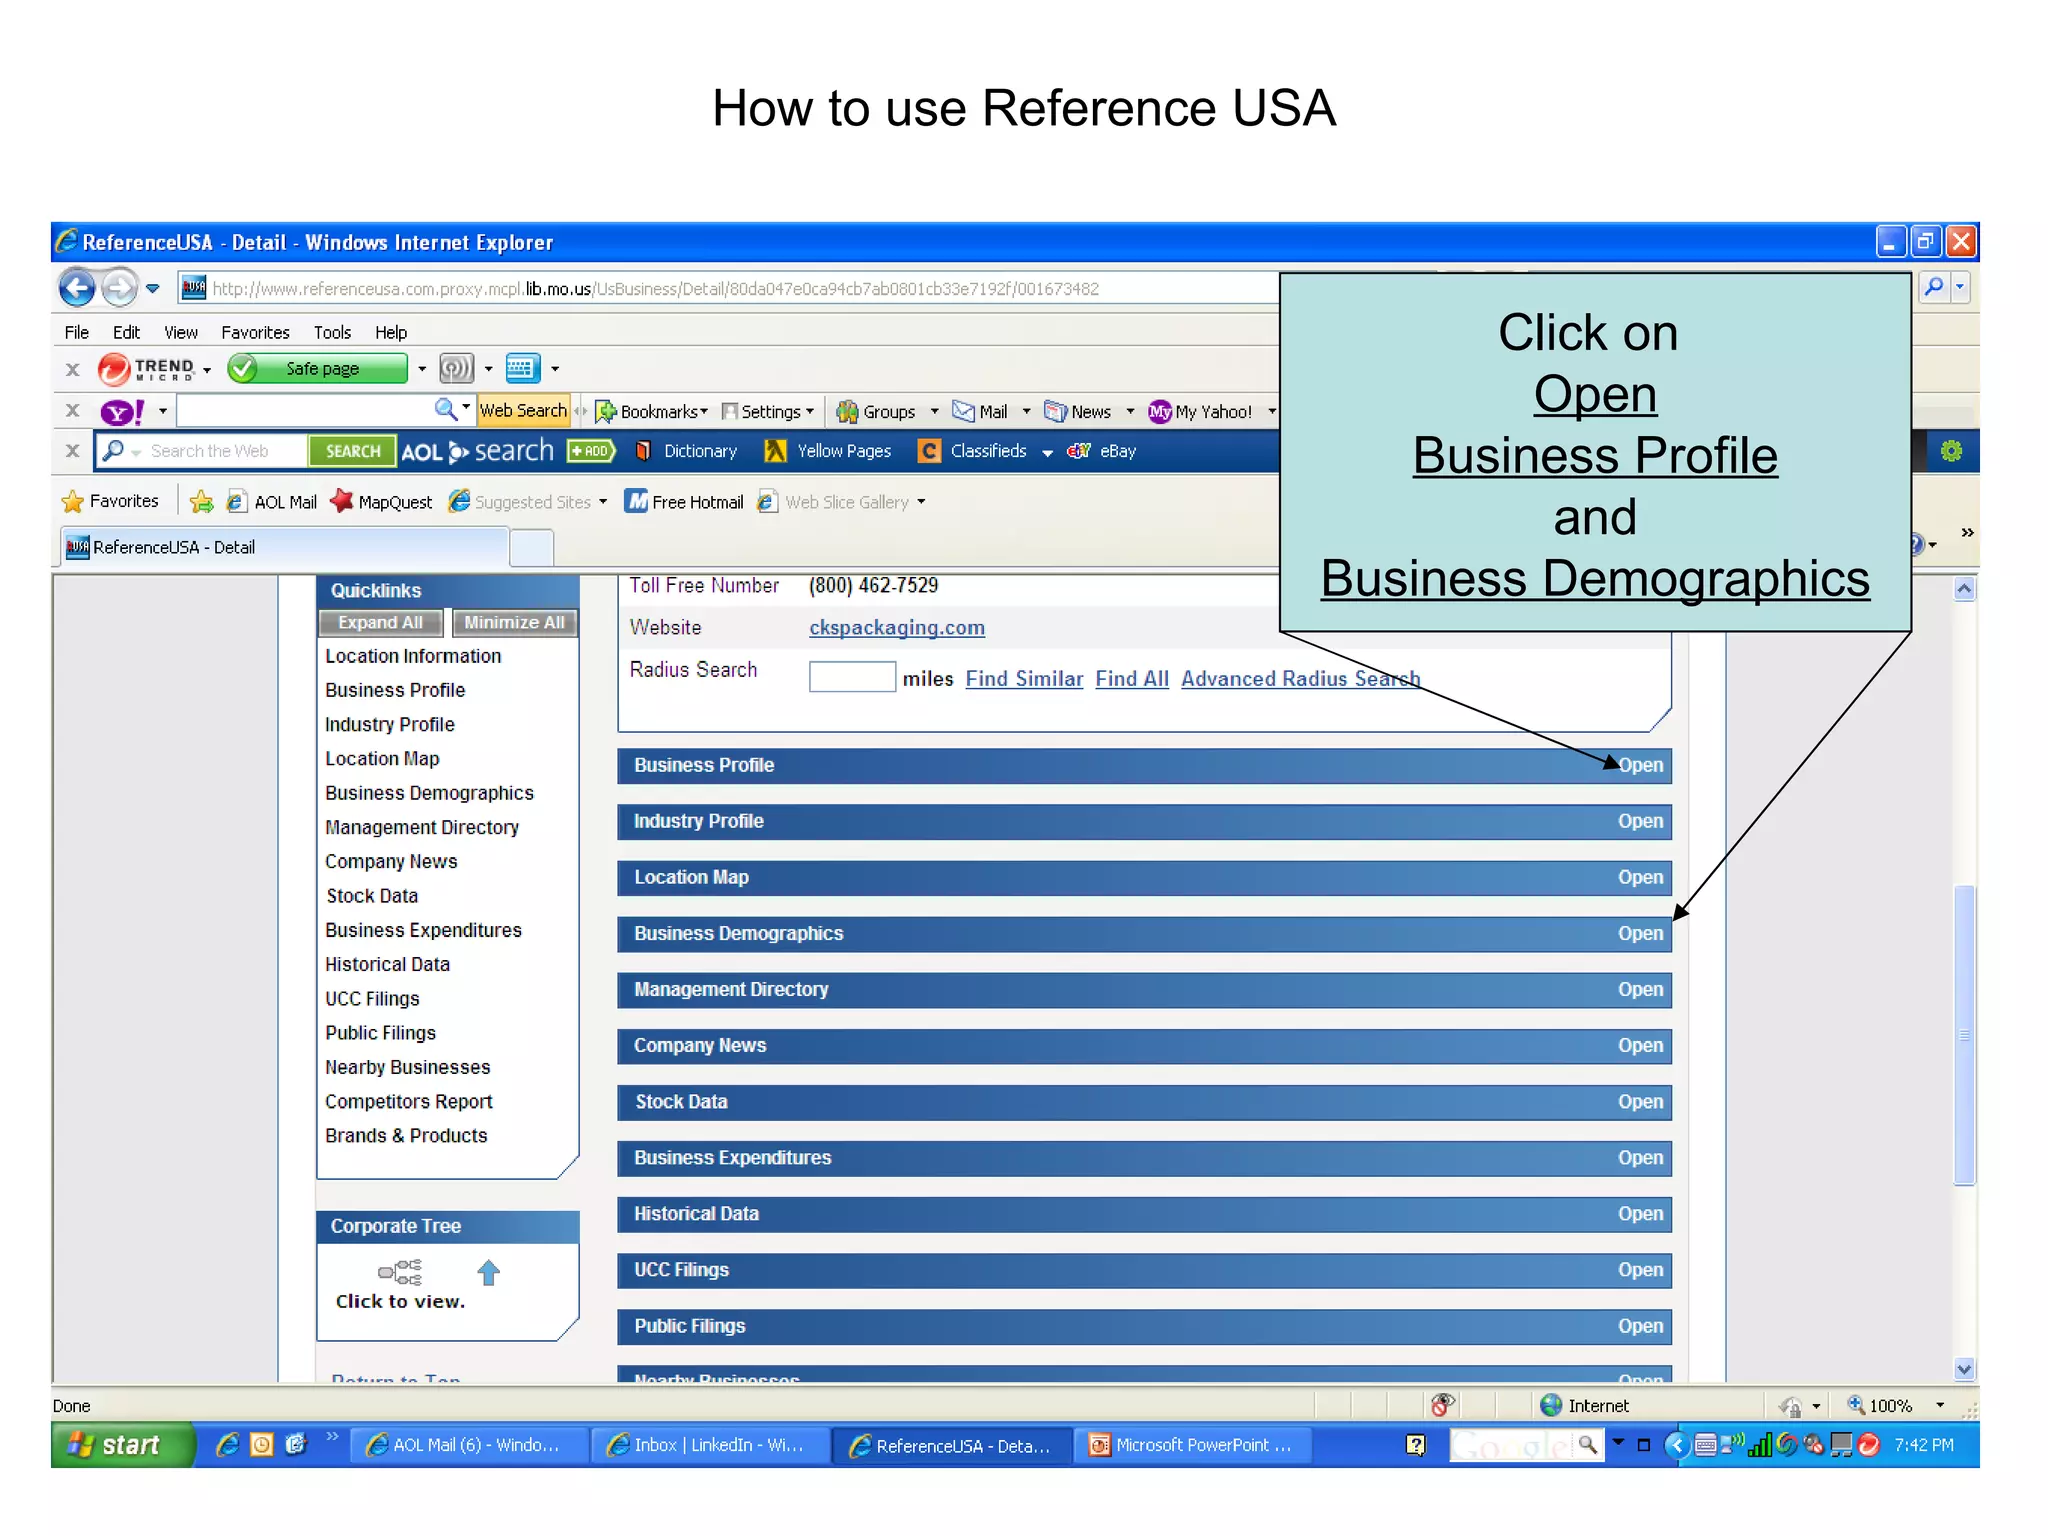Click Open on Stock Data bar
2048x1536 pixels.
click(x=1640, y=1101)
